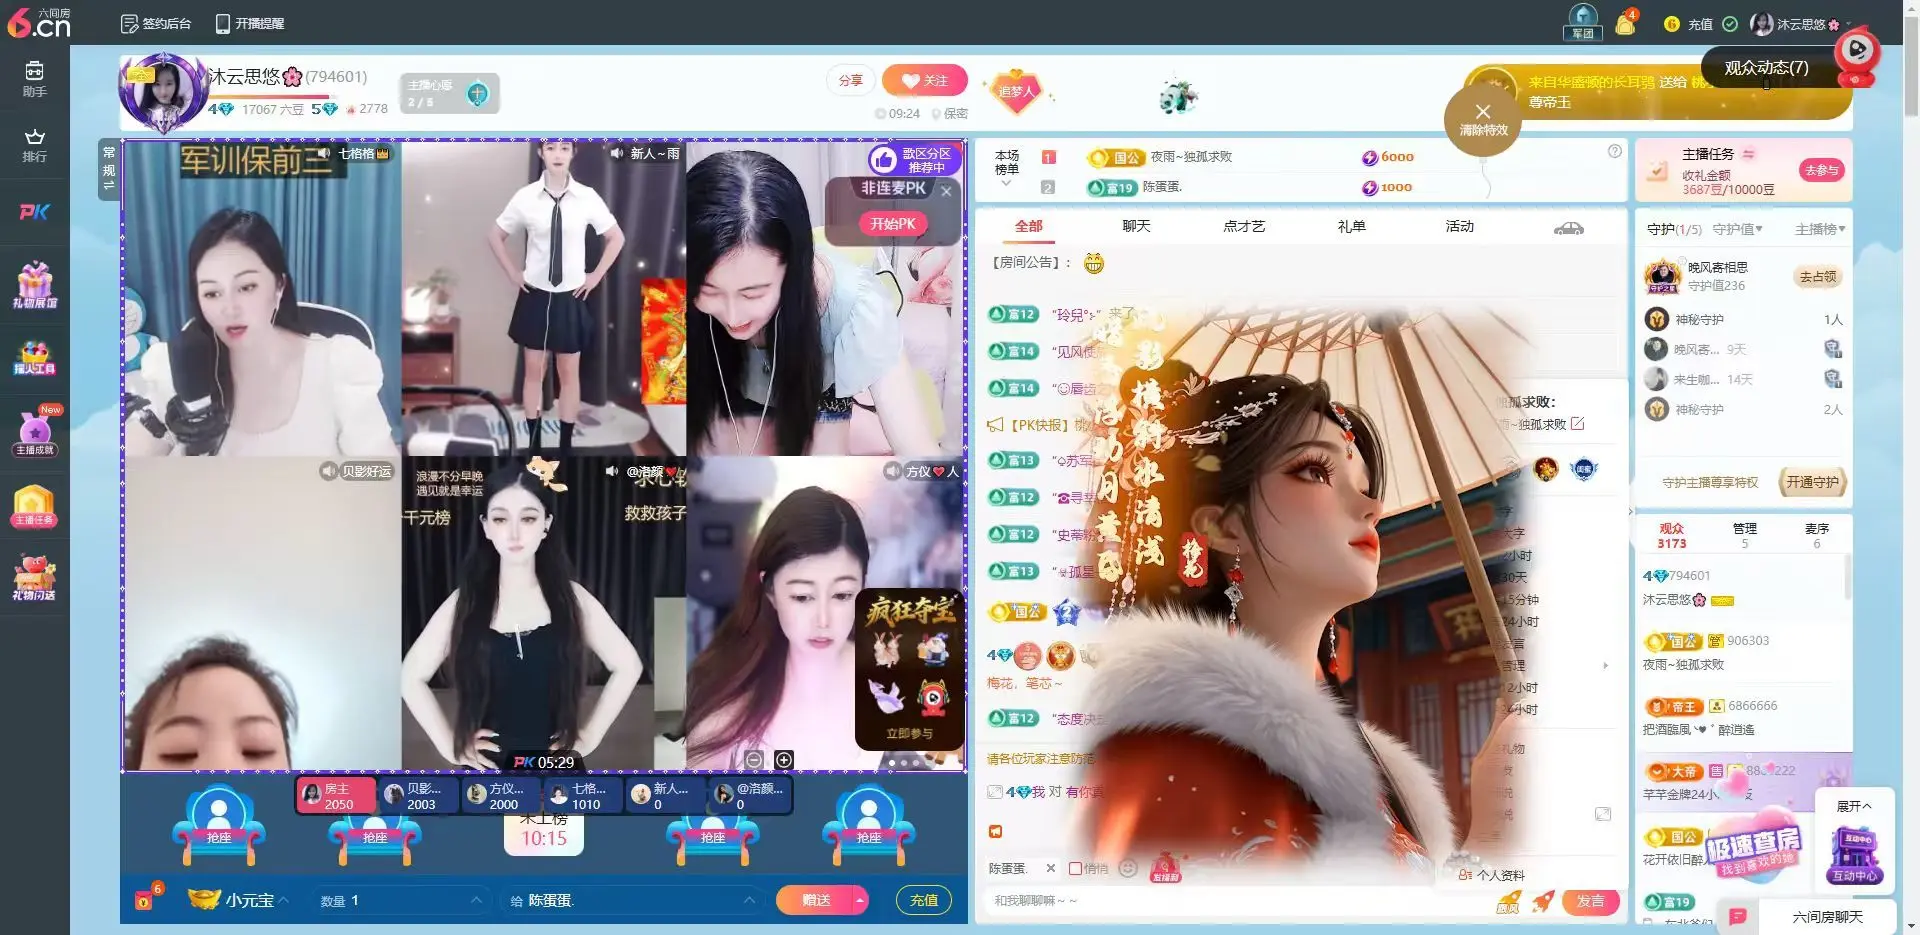
Task: Toggle the 常规 layout switch on video
Action: pyautogui.click(x=109, y=168)
